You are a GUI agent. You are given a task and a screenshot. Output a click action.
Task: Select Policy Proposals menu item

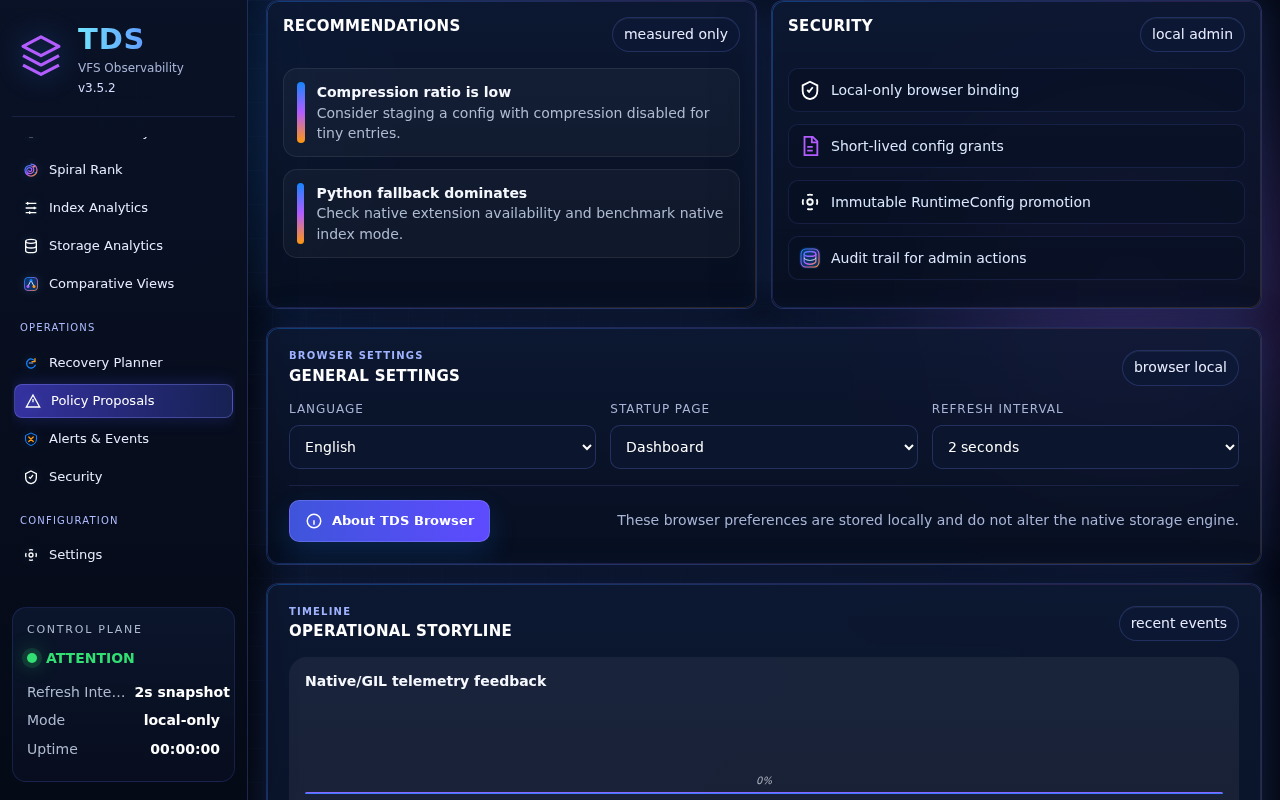[x=123, y=401]
